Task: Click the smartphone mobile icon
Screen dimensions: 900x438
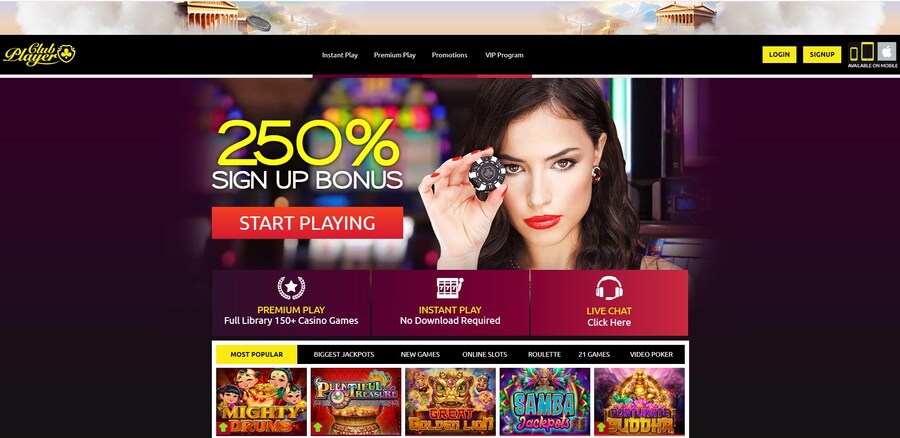Action: click(854, 53)
